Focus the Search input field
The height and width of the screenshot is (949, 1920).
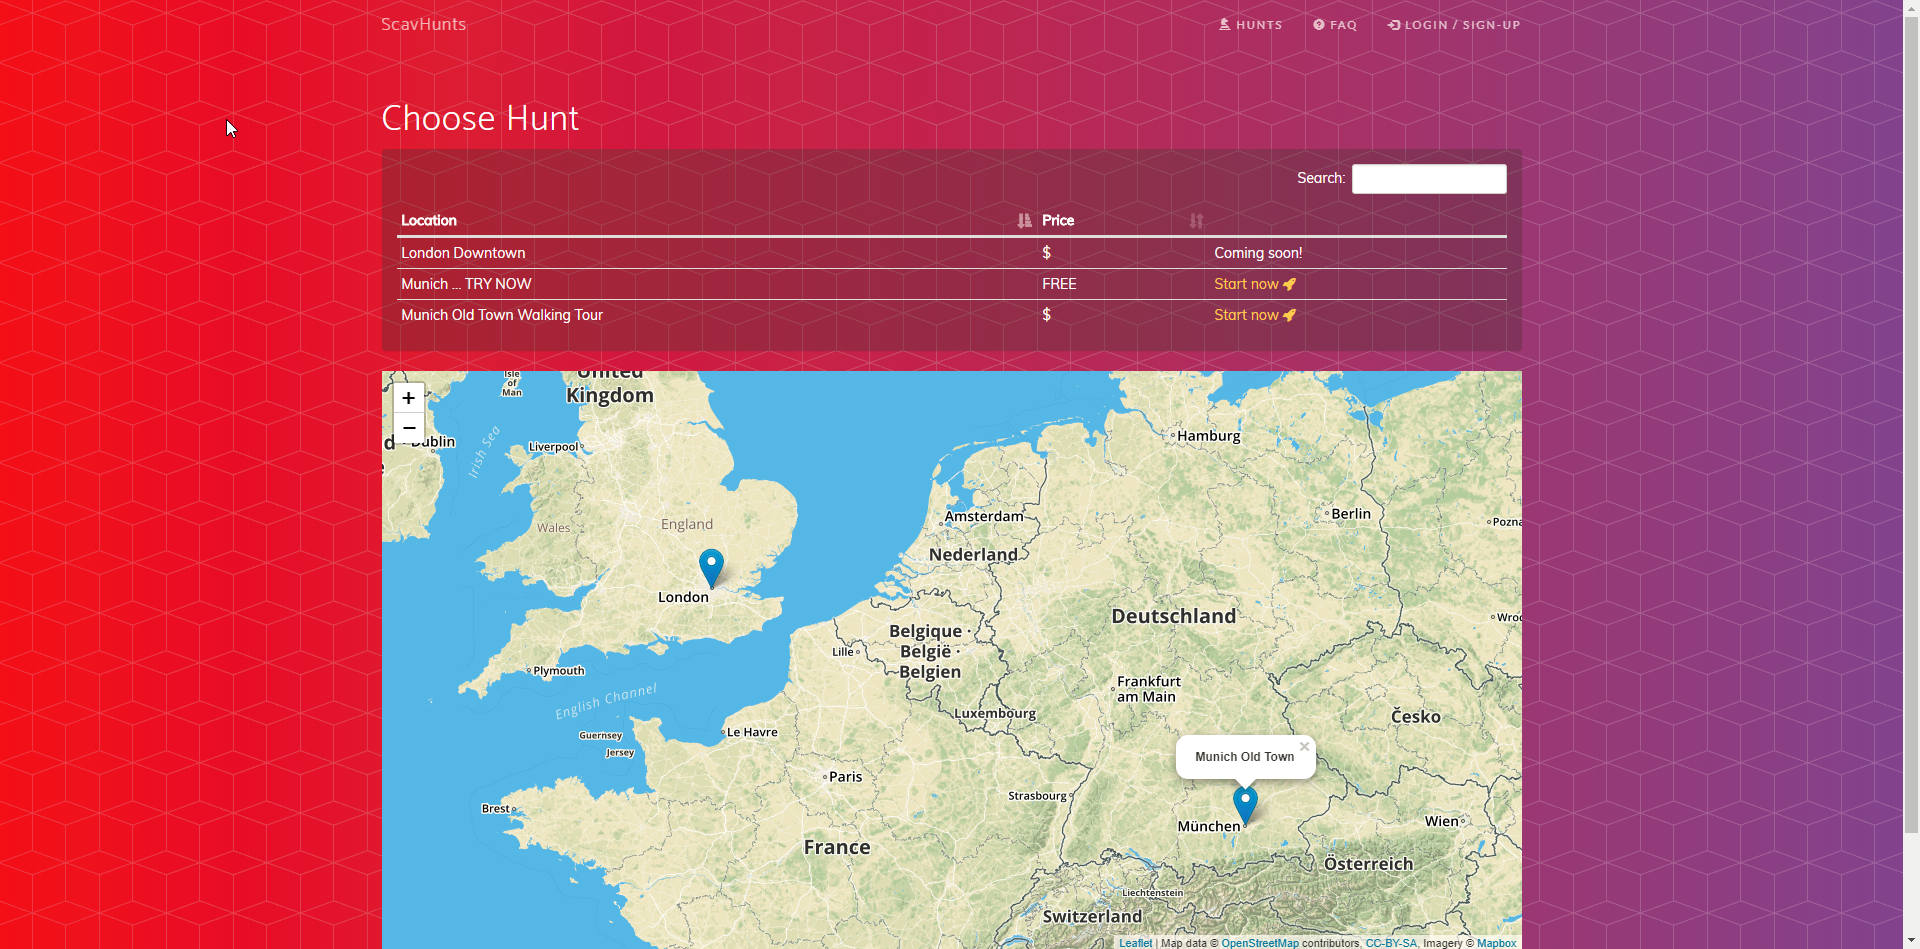(1428, 179)
